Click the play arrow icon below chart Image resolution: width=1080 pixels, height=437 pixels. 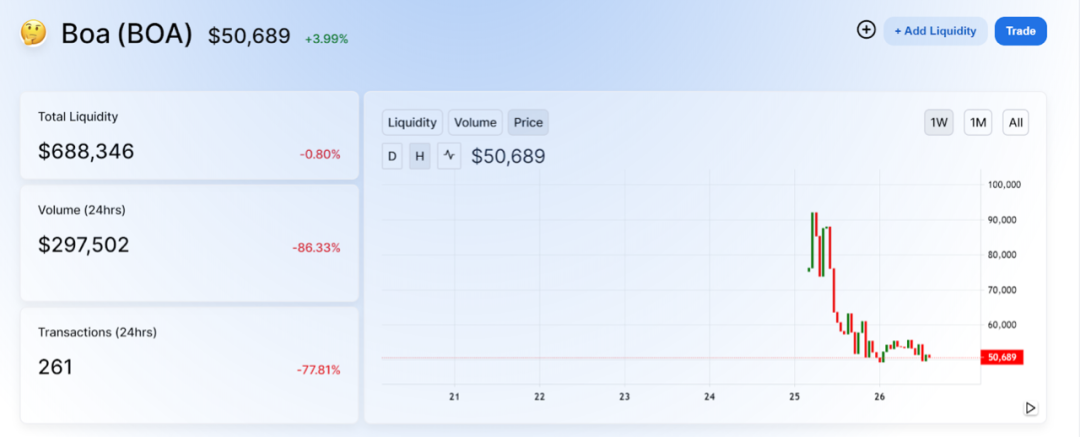coord(1030,408)
